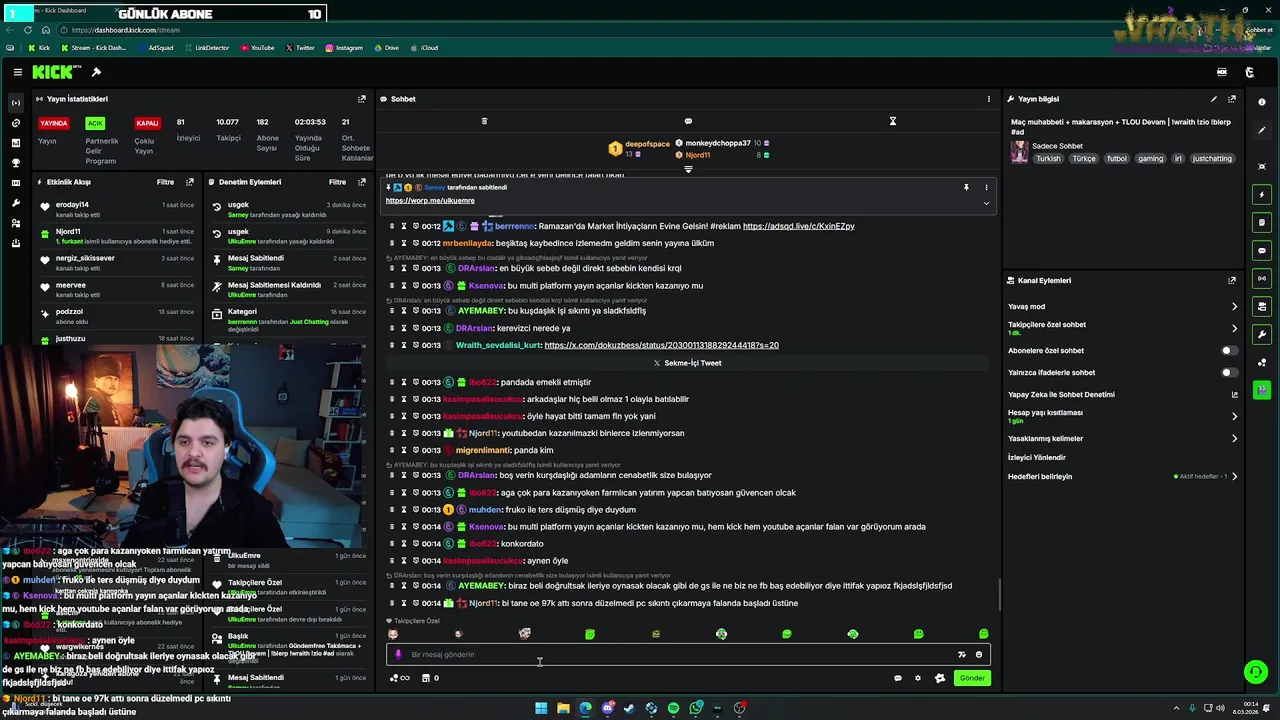1280x720 pixels.
Task: Open the emoji picker in message box
Action: pos(979,655)
